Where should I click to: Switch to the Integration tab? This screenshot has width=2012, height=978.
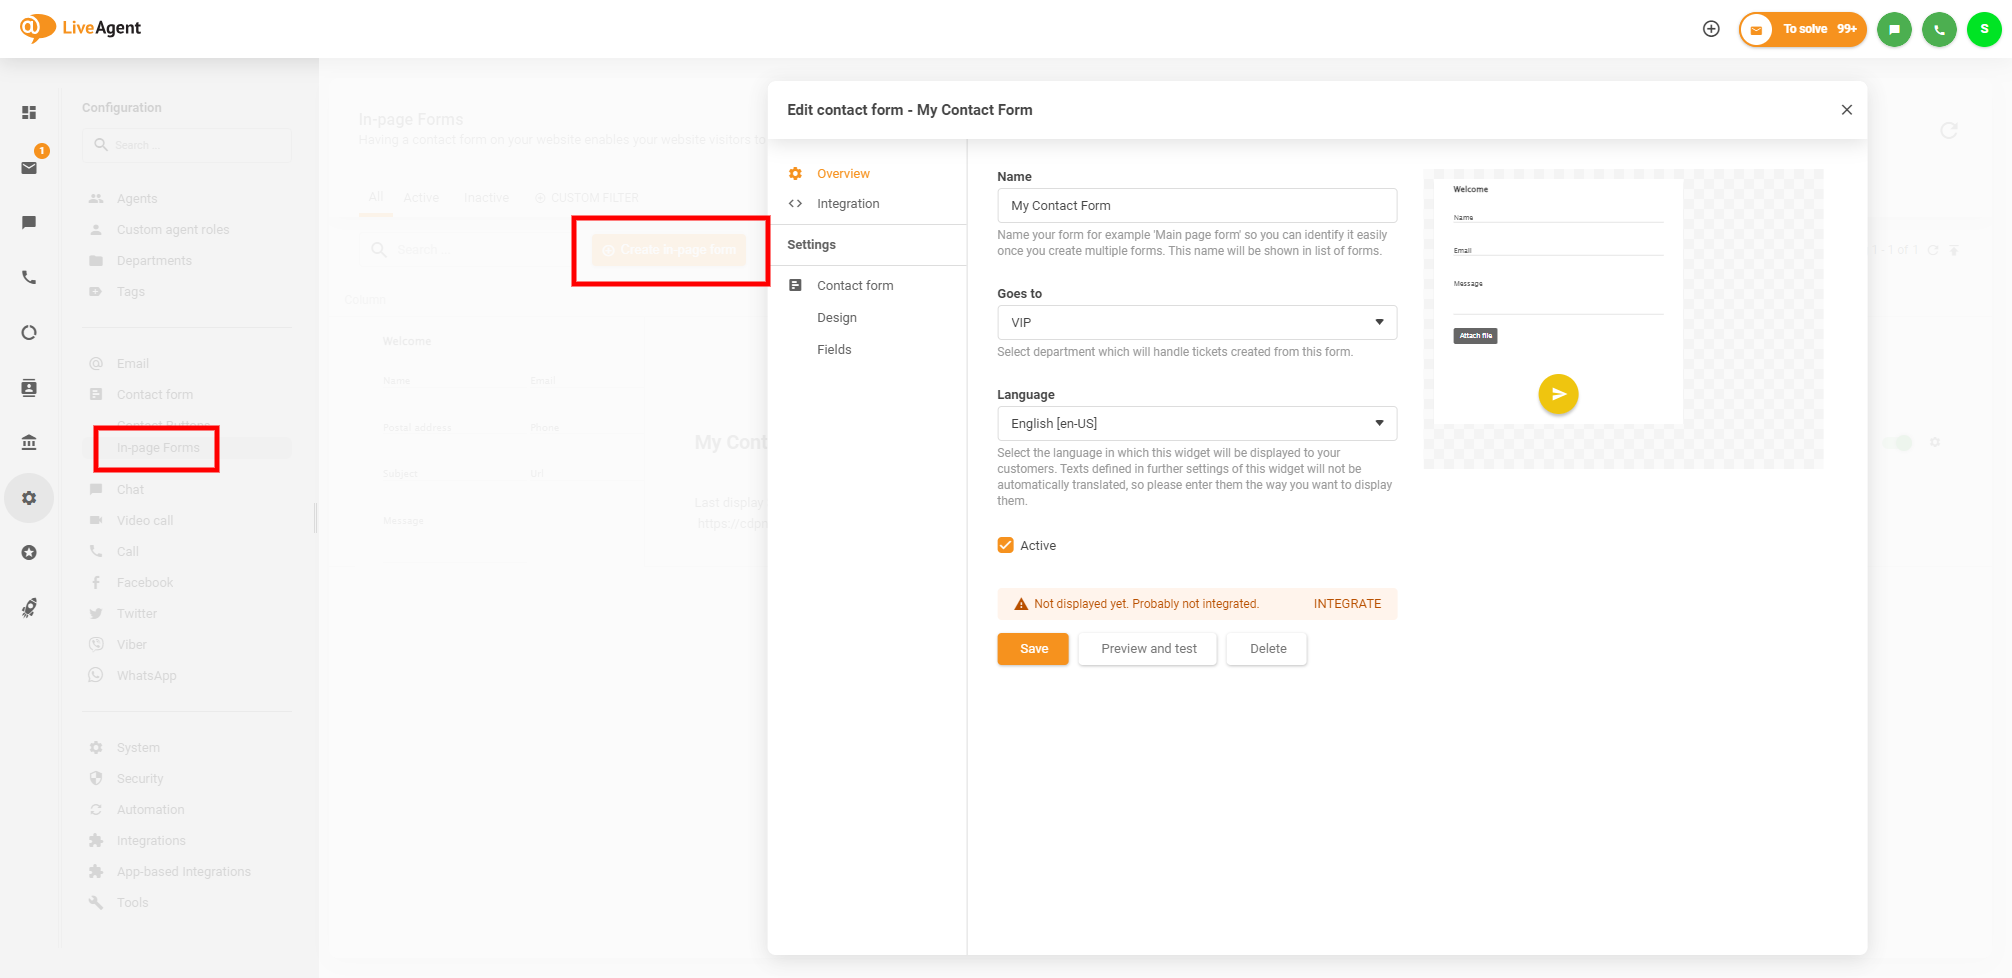(x=847, y=203)
